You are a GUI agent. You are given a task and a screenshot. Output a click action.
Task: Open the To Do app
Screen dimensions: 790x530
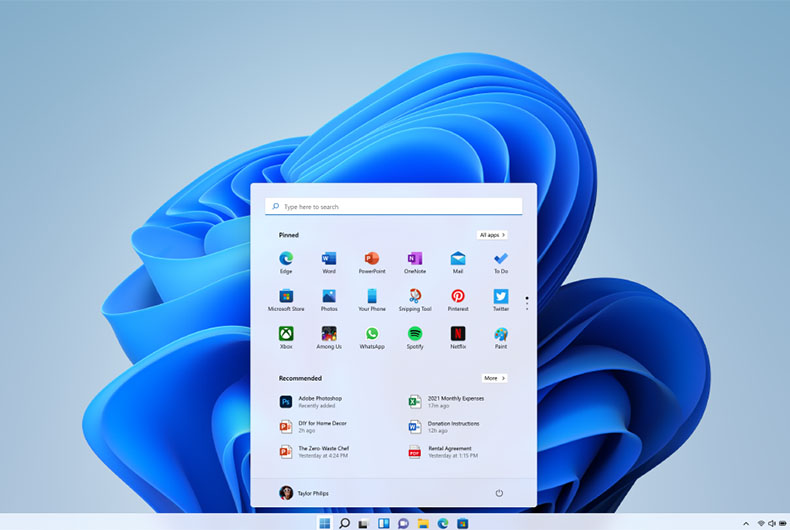pos(501,262)
